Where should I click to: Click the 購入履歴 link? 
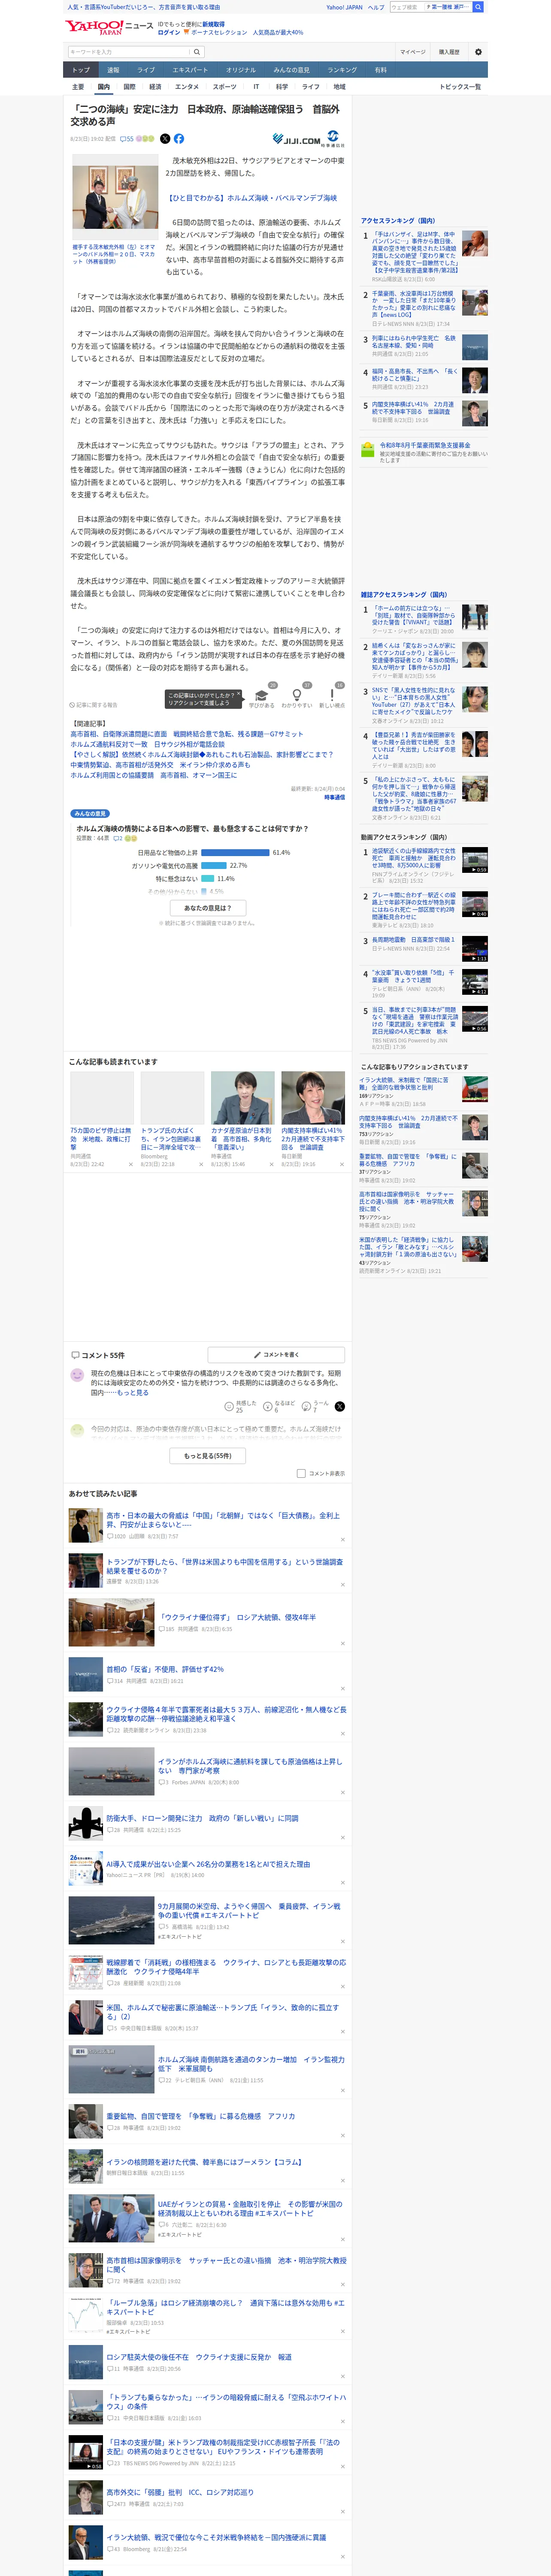[449, 52]
